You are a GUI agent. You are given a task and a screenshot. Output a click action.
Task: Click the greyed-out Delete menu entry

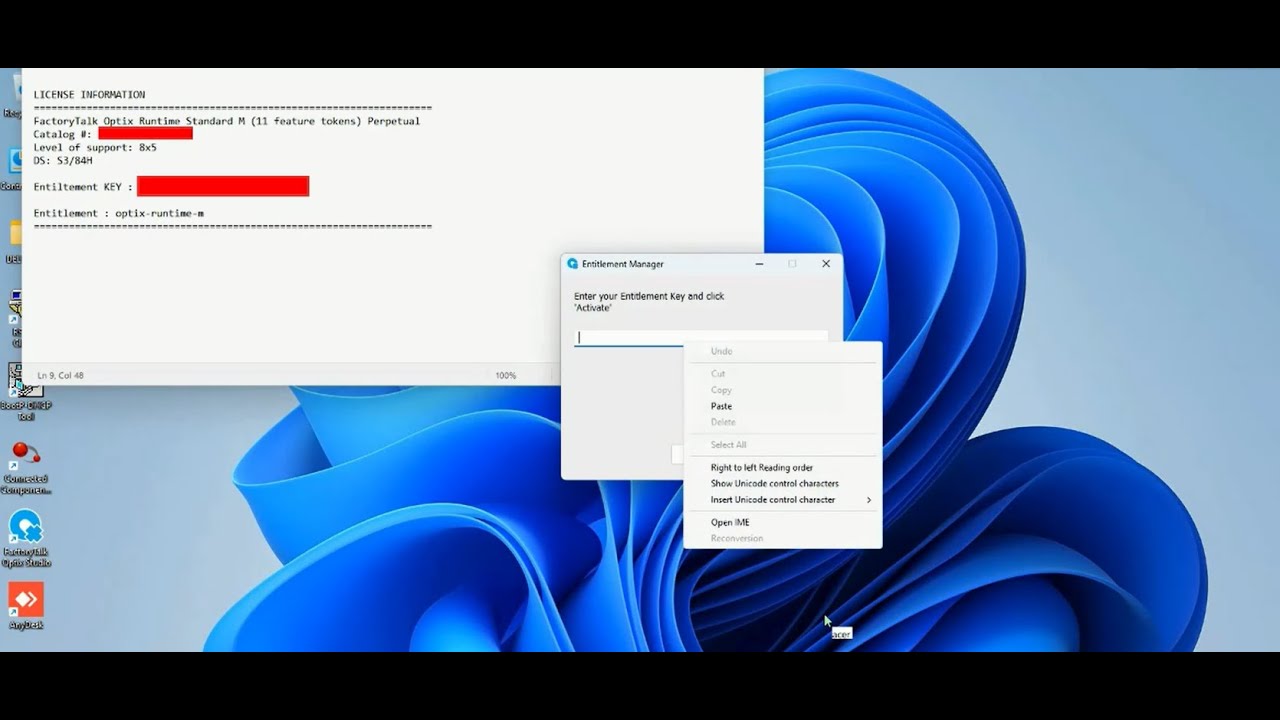723,422
